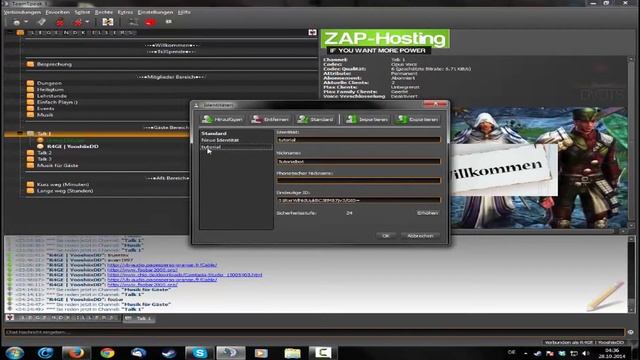Click Importieren in identities dialog
The image size is (640, 360).
367,119
